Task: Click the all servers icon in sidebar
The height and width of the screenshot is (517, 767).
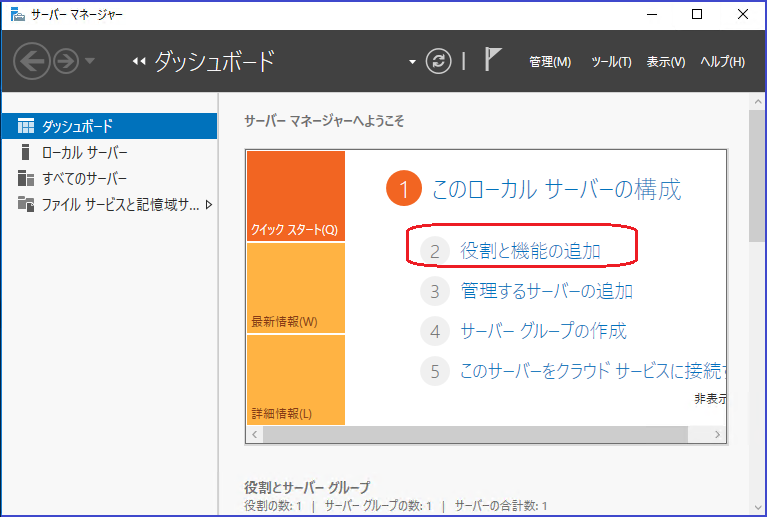Action: pos(26,178)
